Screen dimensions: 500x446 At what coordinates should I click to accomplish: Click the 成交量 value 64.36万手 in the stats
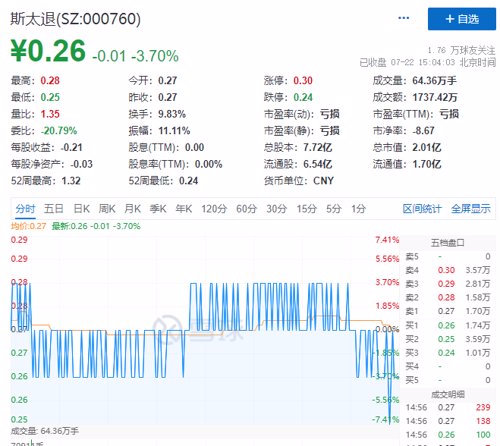(x=435, y=81)
